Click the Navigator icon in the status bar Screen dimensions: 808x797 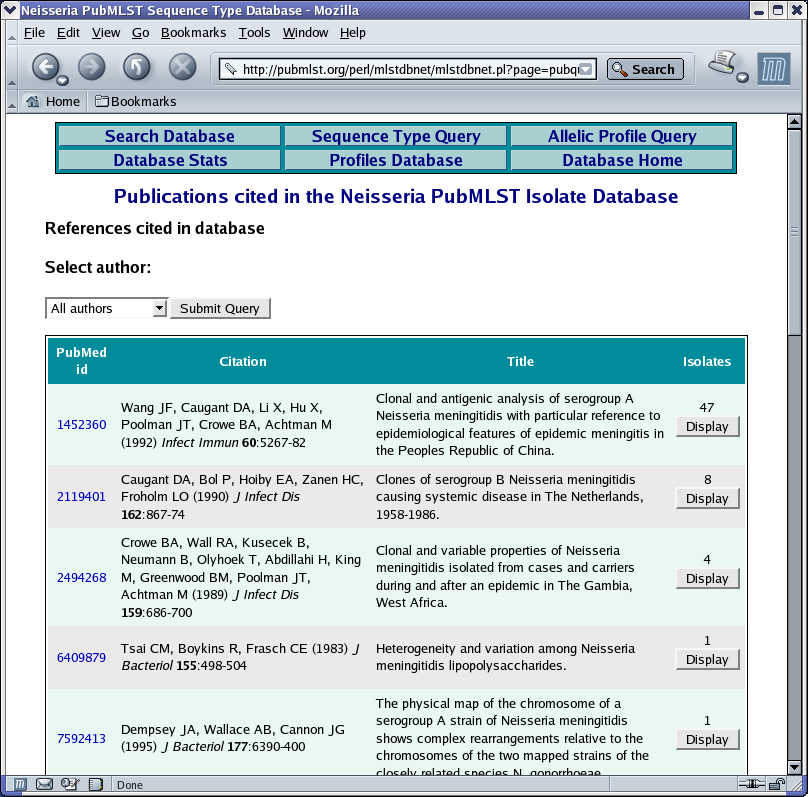(20, 785)
